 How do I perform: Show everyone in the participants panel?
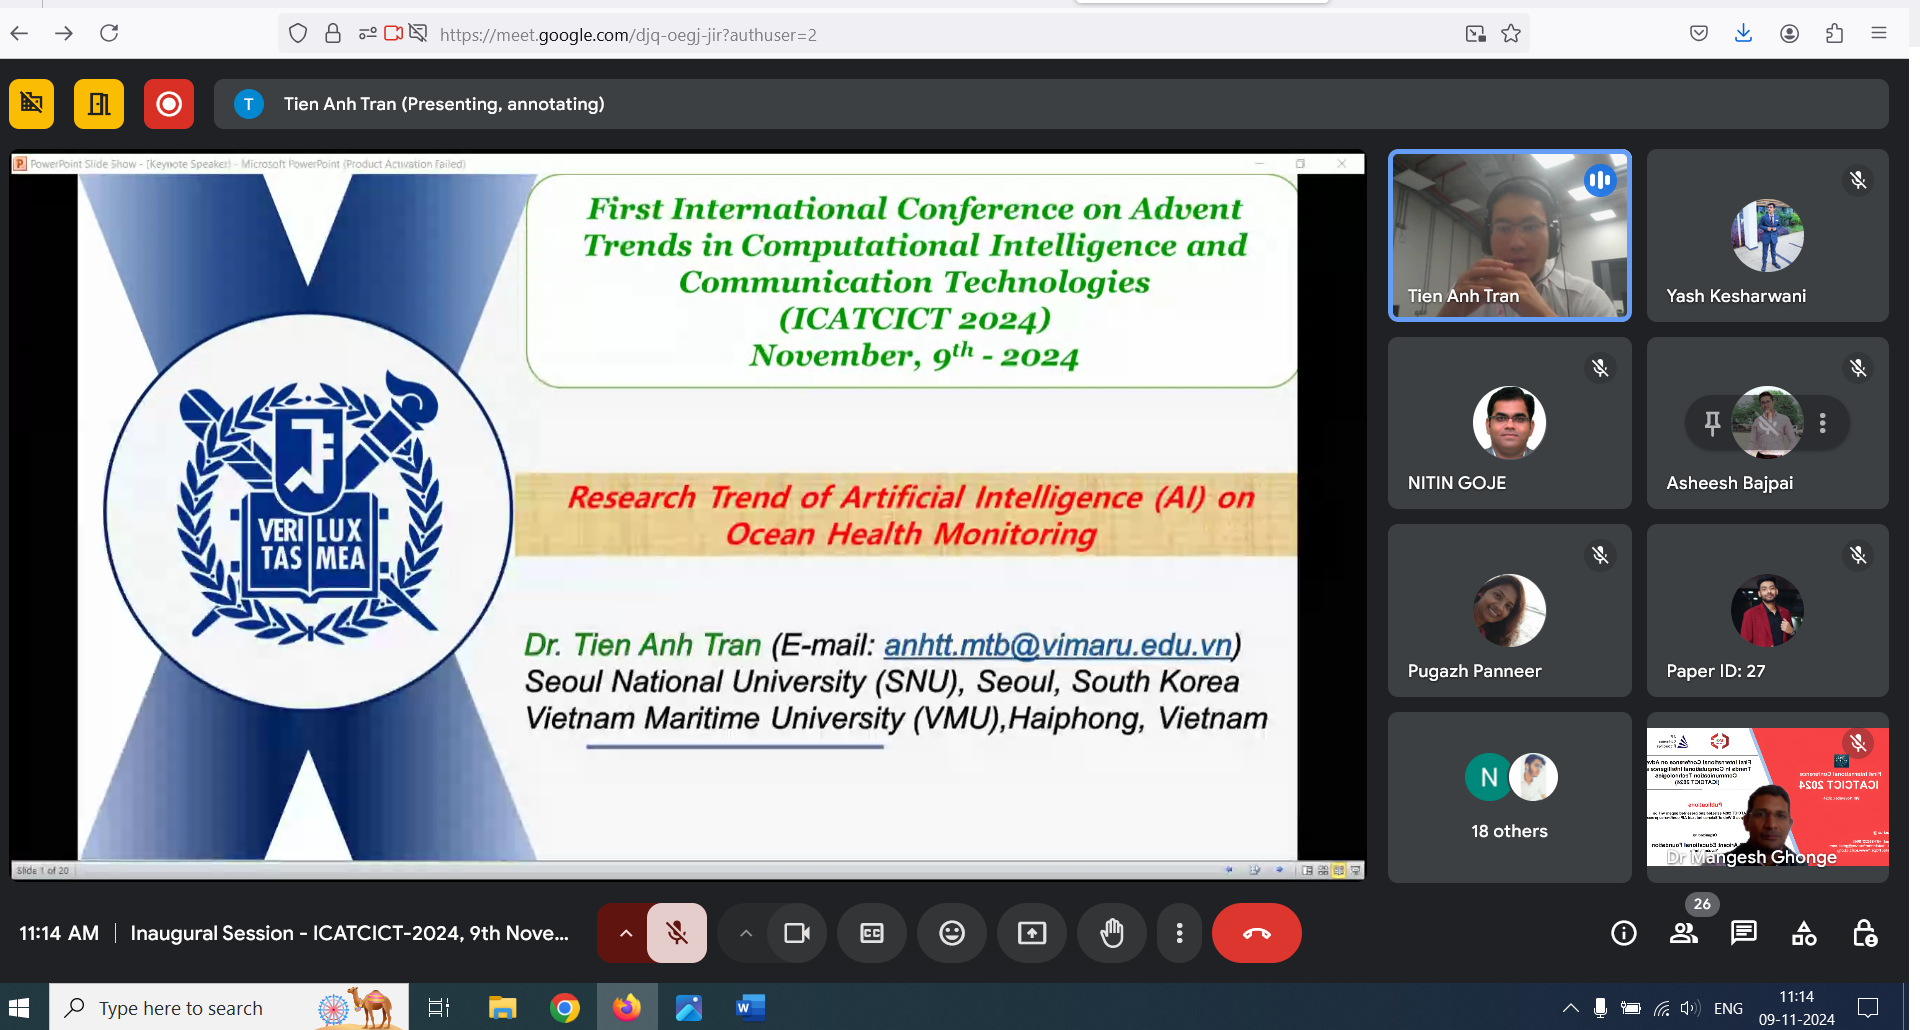point(1683,932)
